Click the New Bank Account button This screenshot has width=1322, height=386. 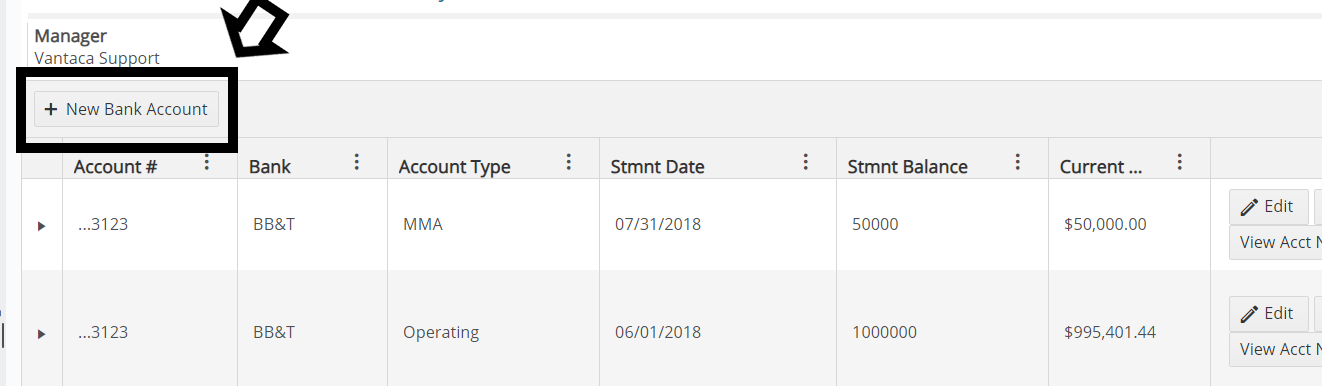coord(126,109)
